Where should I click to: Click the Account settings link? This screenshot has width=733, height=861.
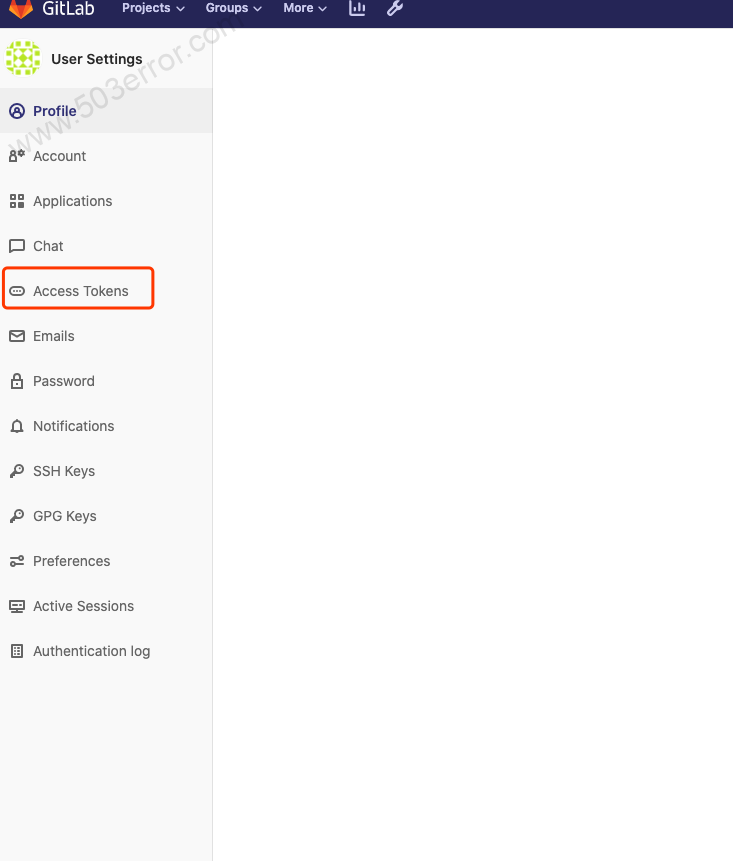tap(59, 155)
